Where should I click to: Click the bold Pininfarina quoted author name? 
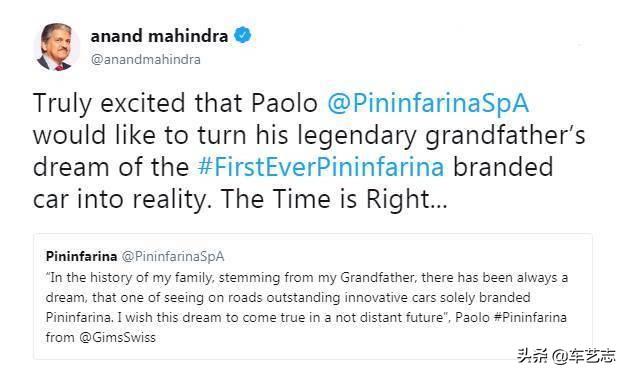pyautogui.click(x=81, y=256)
